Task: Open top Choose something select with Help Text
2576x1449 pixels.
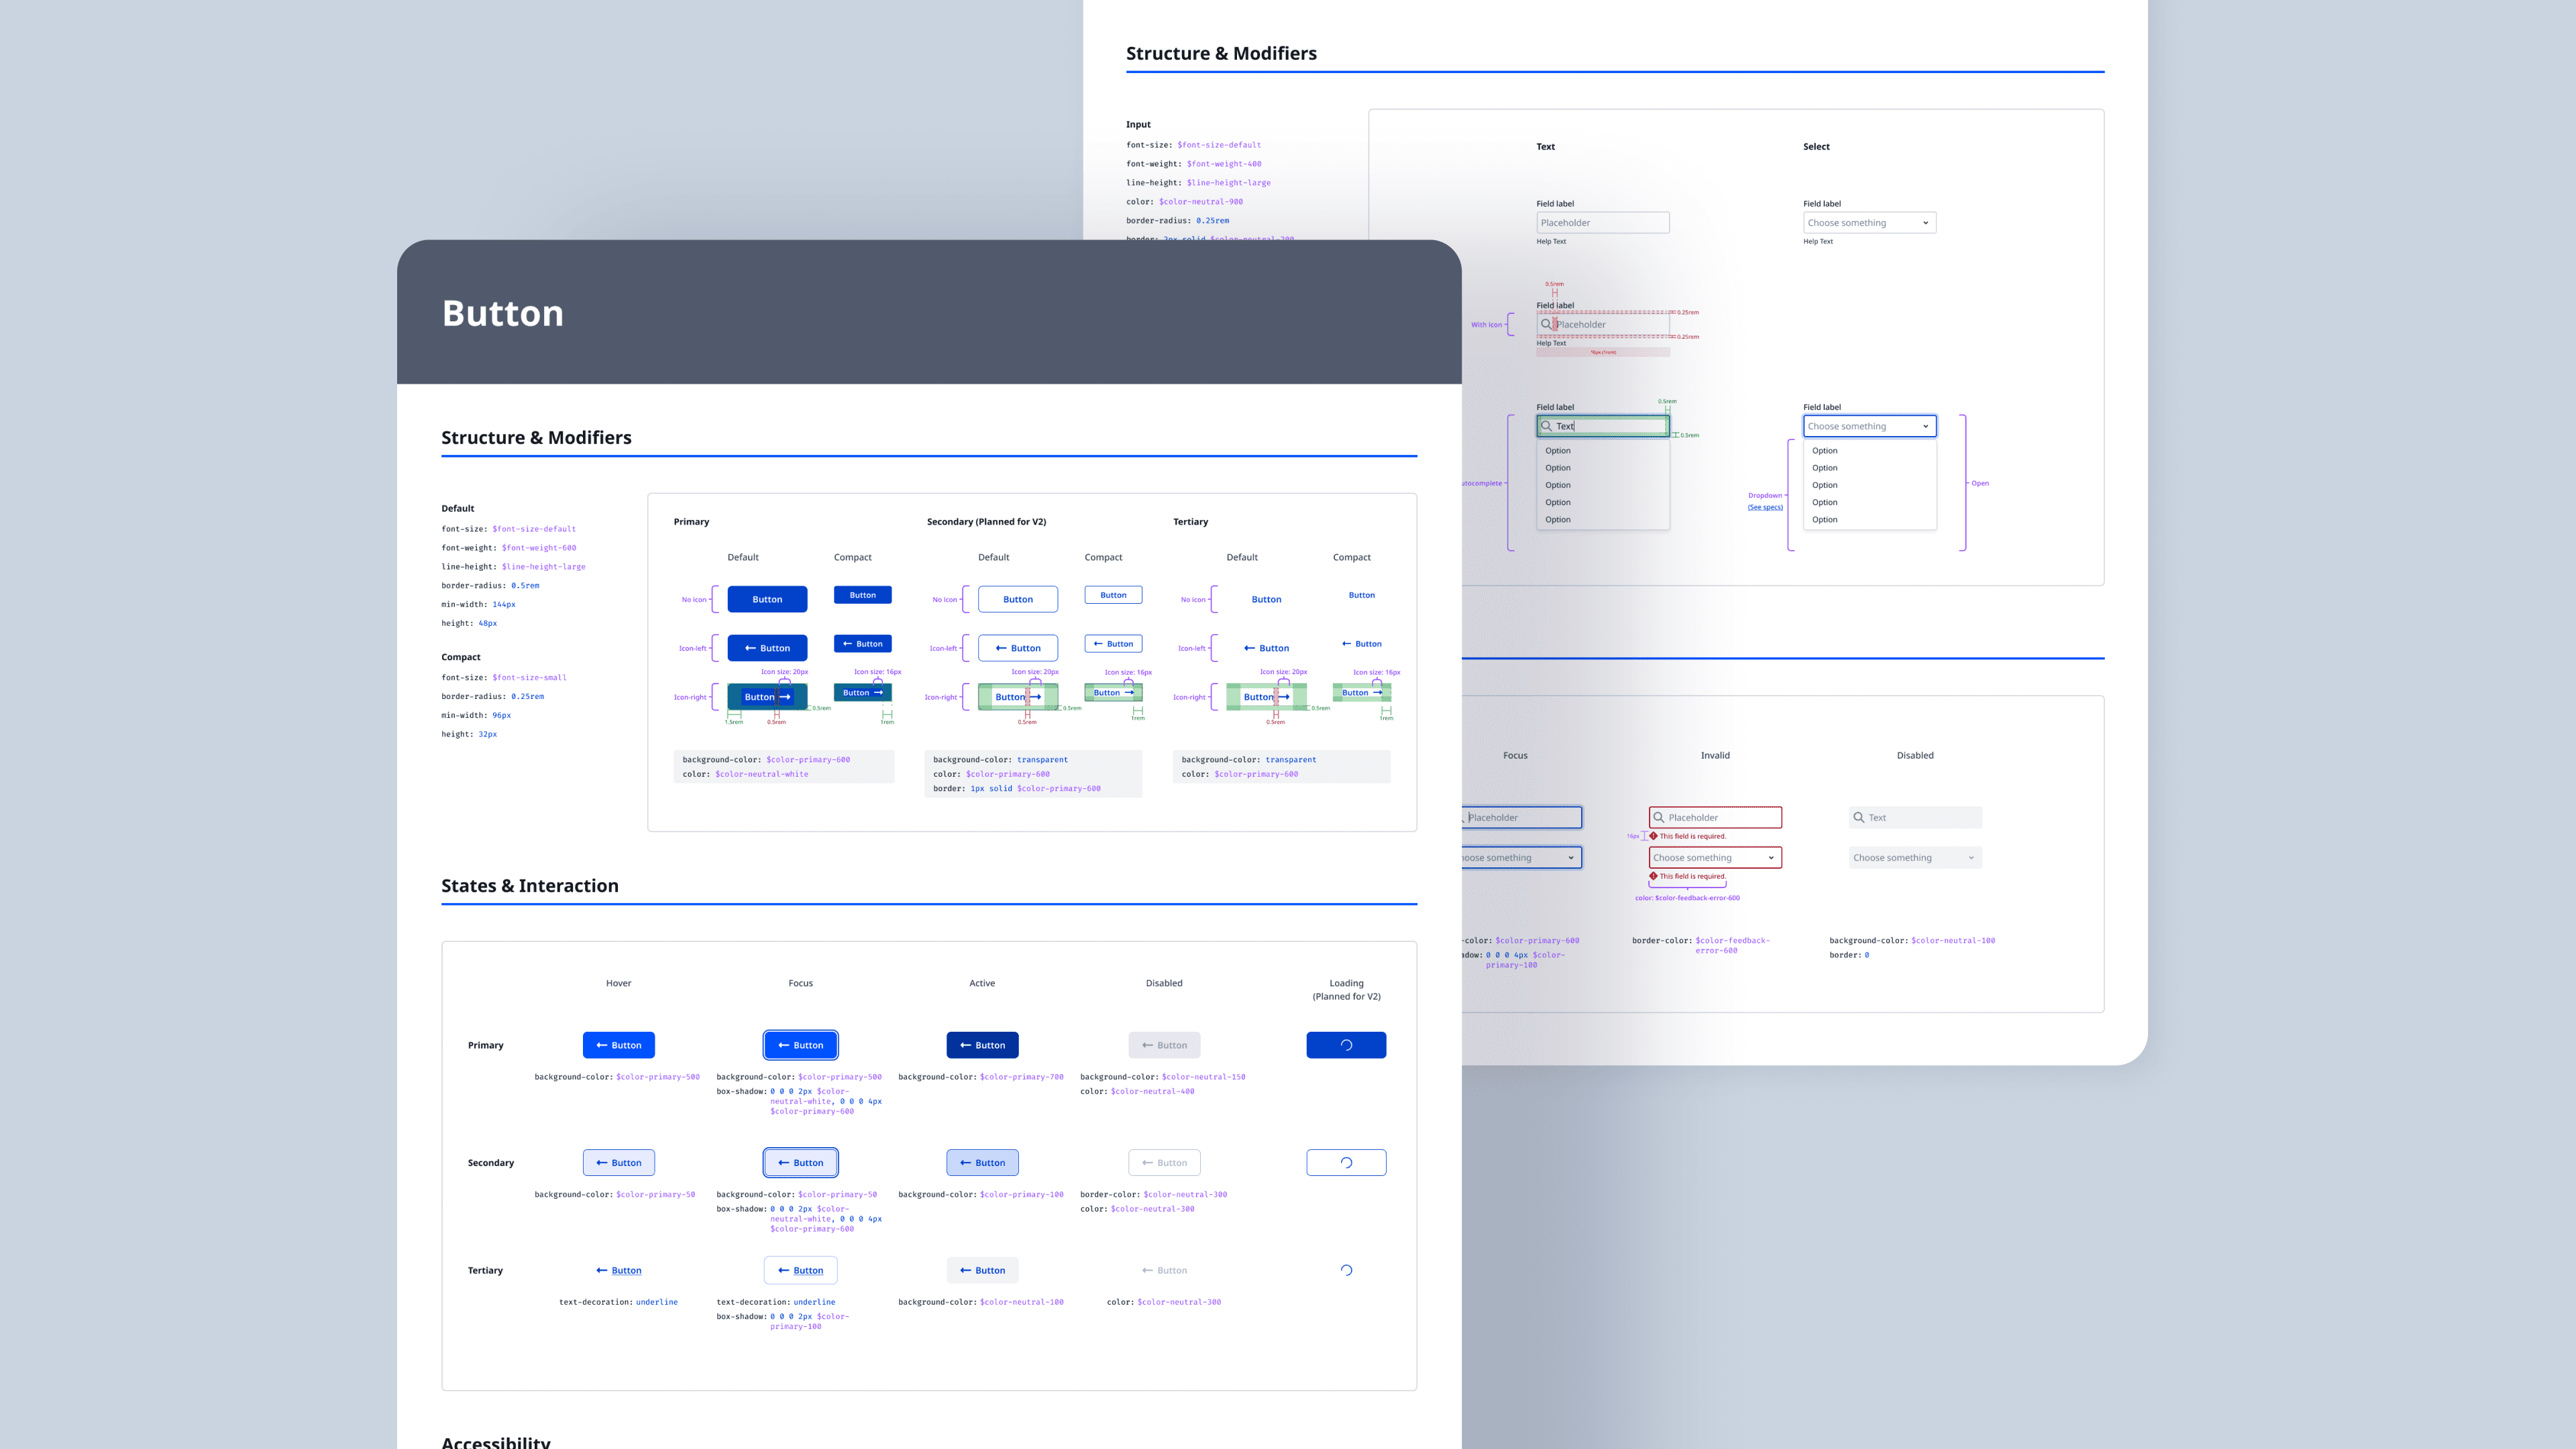Action: click(x=1869, y=223)
